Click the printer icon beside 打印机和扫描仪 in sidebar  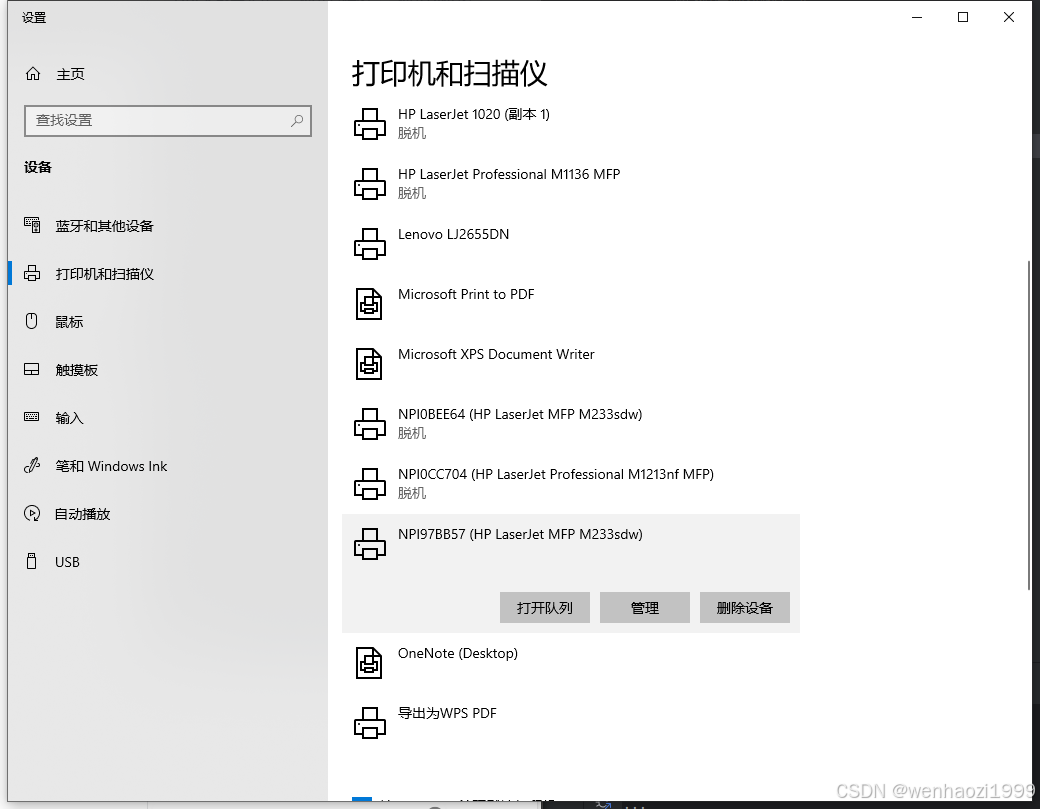(x=32, y=273)
